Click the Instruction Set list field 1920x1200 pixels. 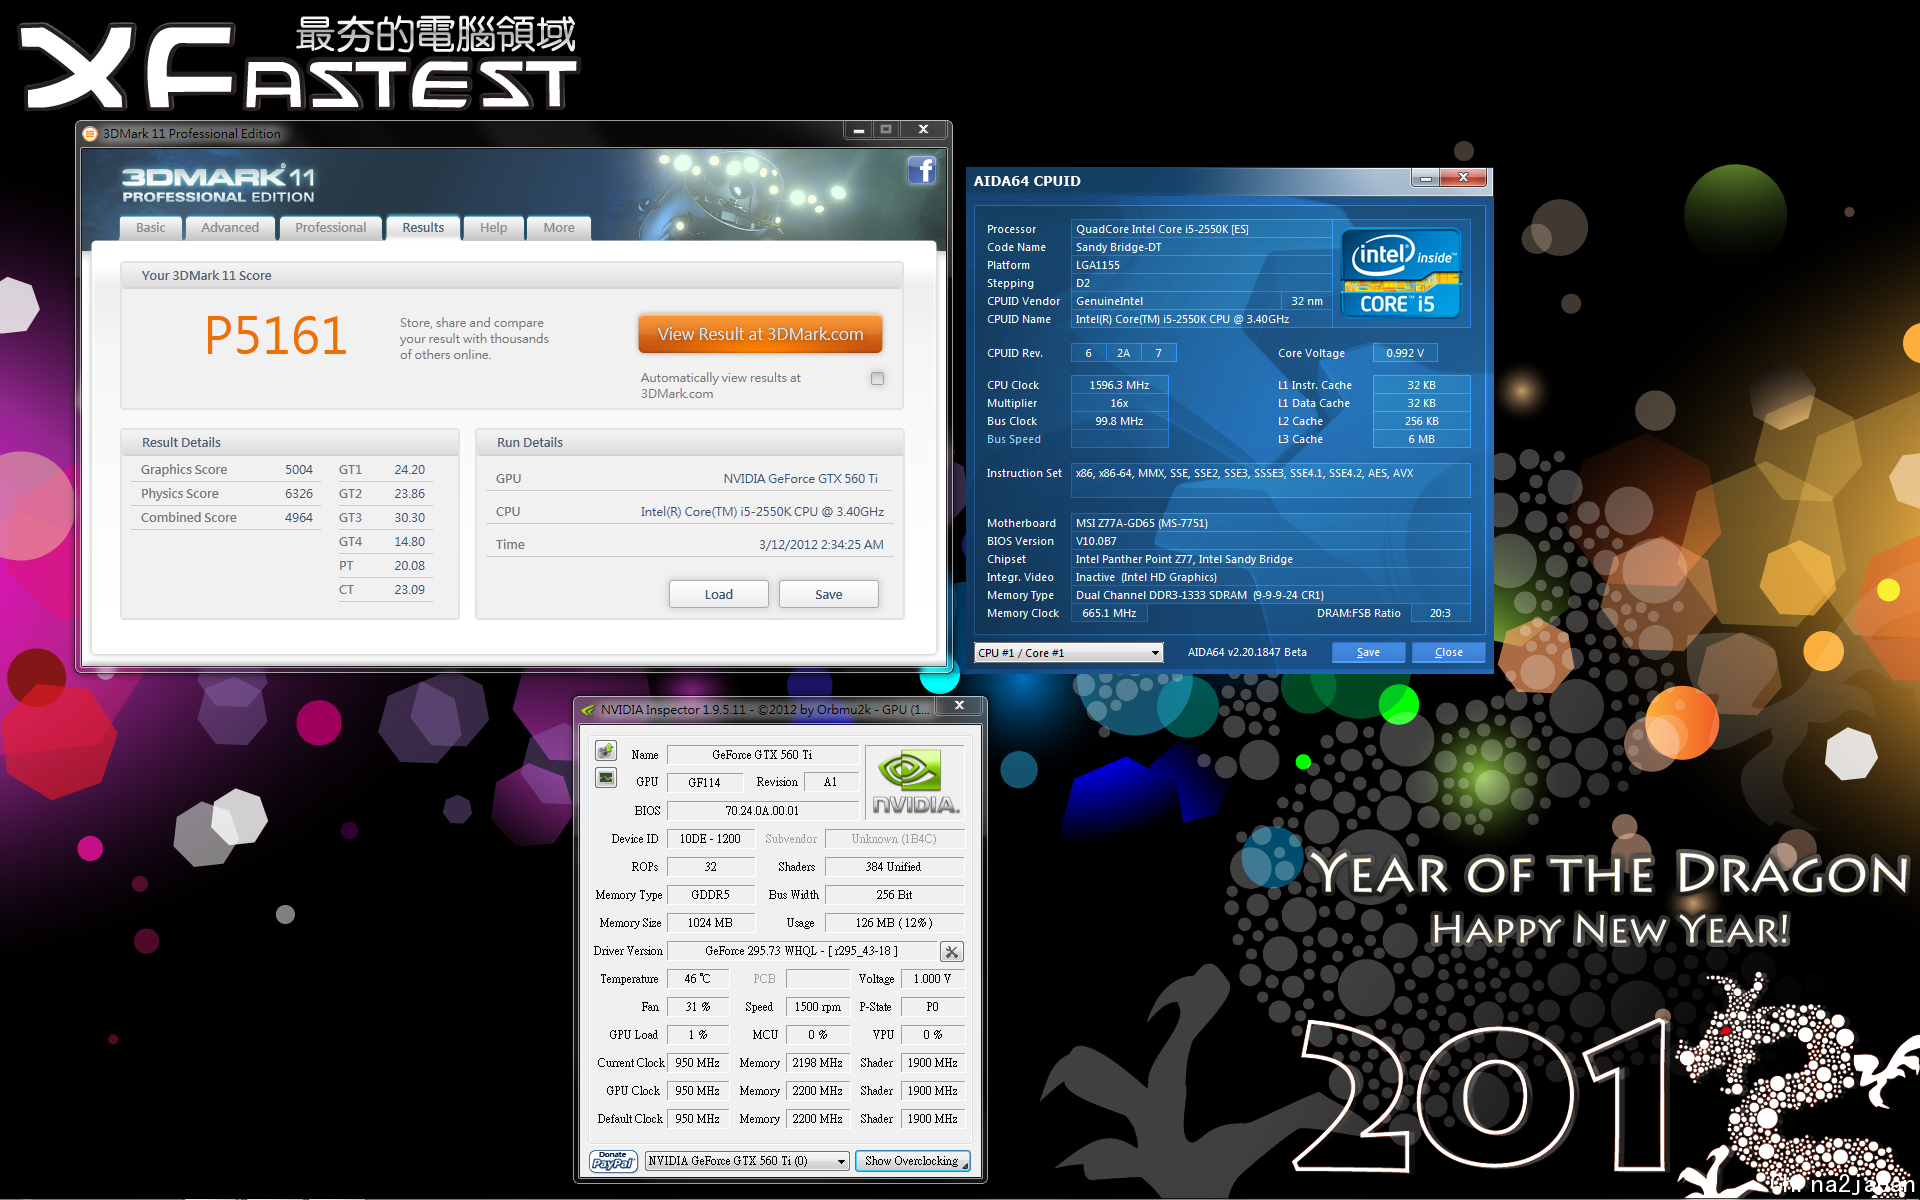click(x=1270, y=480)
